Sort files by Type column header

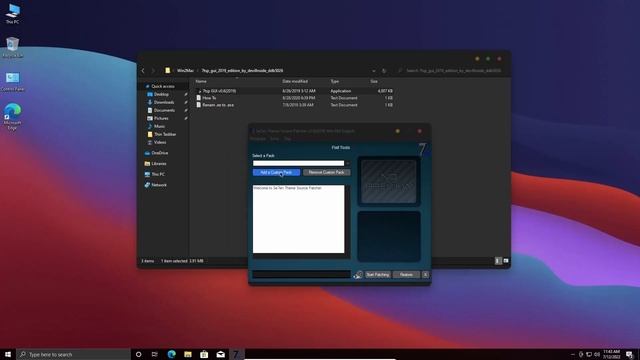[x=335, y=81]
